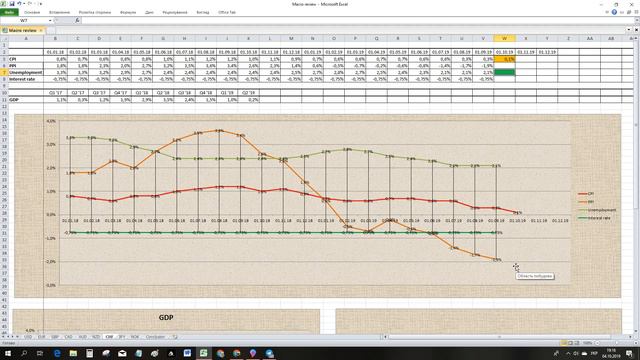Switch to the GBP sheet tab
Viewport: 640px width, 360px height.
55,337
